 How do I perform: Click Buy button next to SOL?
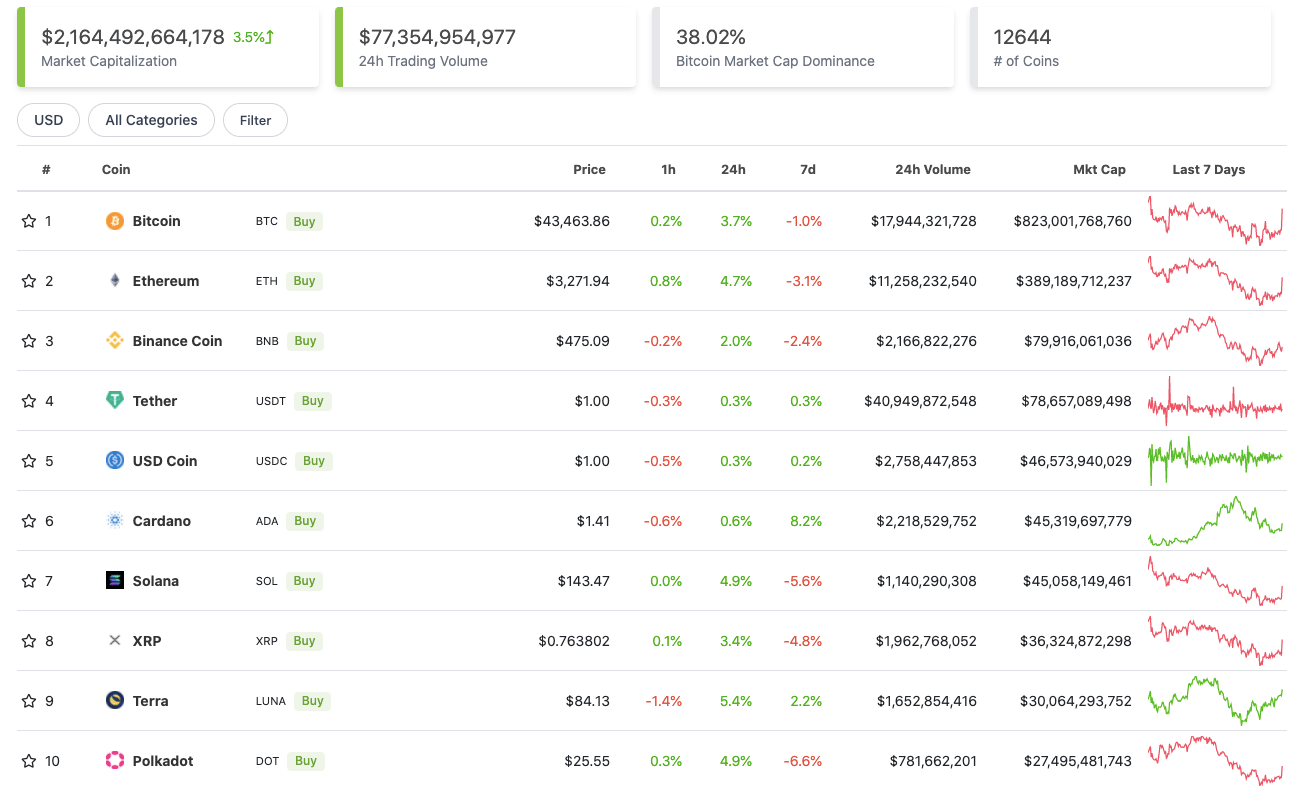pos(304,581)
